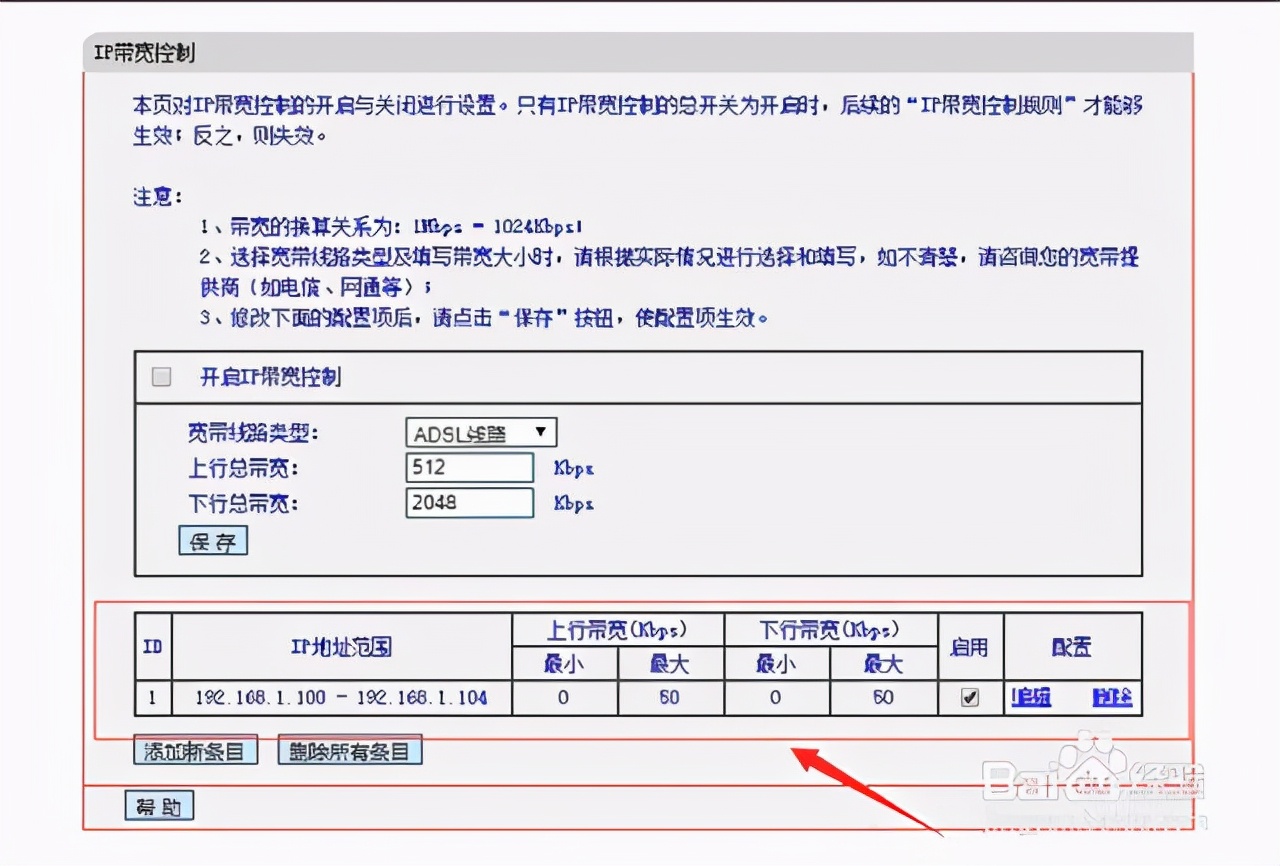This screenshot has width=1280, height=866.
Task: Click the dropdown arrow beside ADSL线路
Action: click(x=543, y=432)
